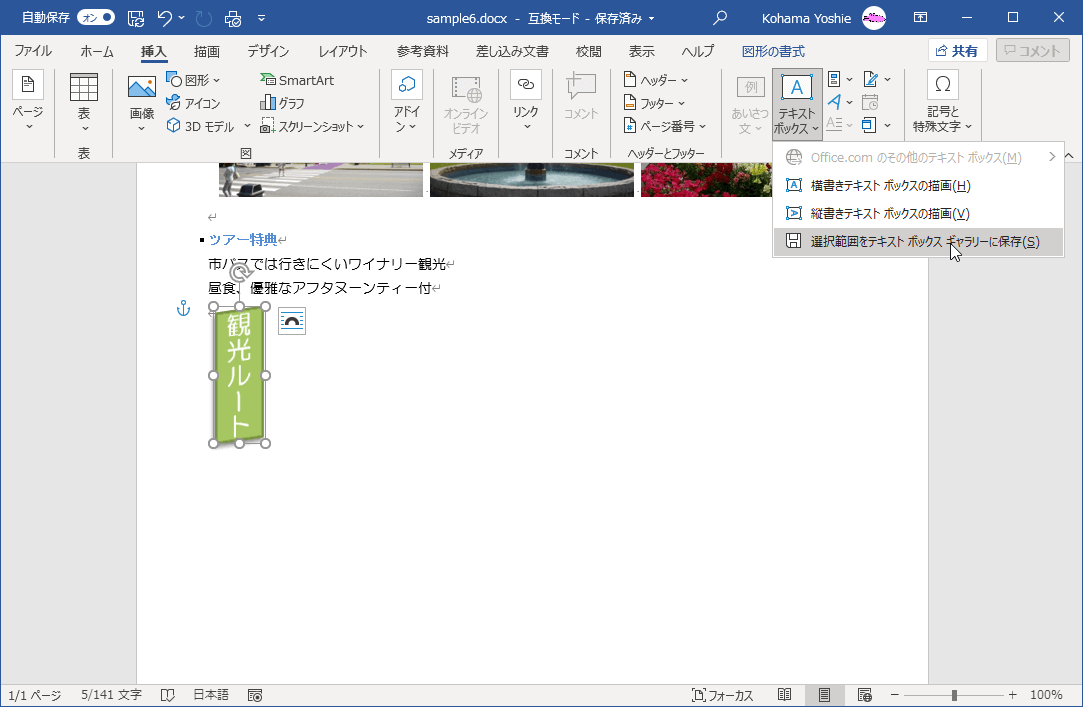Click the anchor icon in the left margin
The image size is (1083, 707).
click(183, 308)
